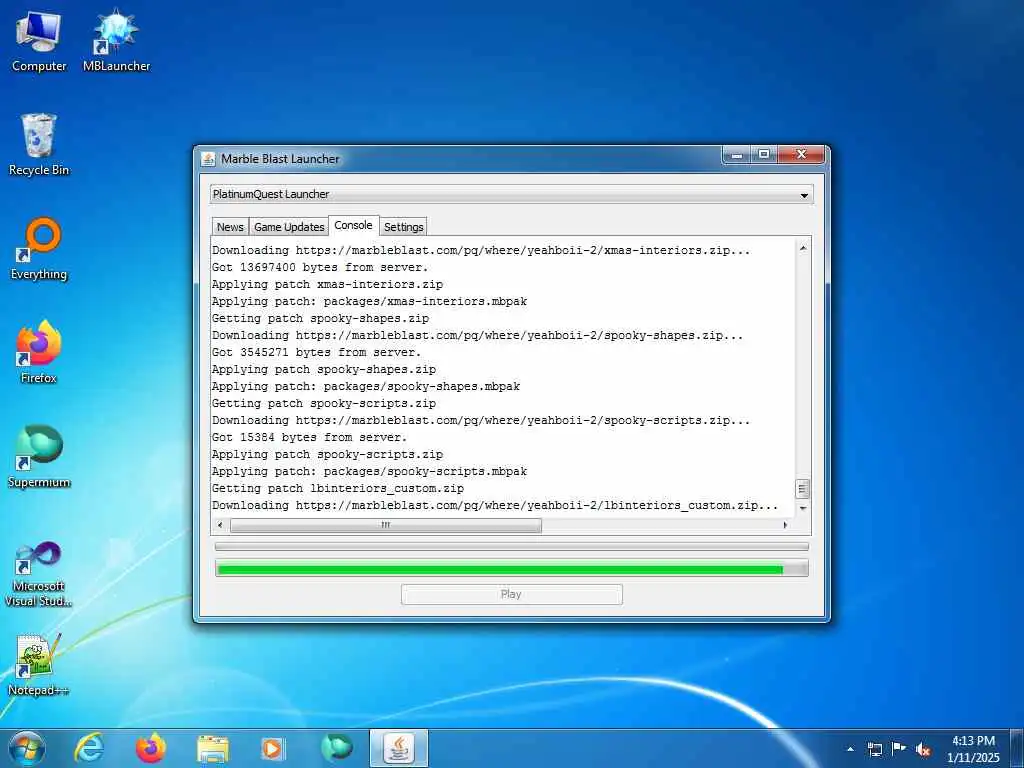Viewport: 1024px width, 768px height.
Task: Click the horizontal scroll left arrow
Action: click(x=220, y=525)
